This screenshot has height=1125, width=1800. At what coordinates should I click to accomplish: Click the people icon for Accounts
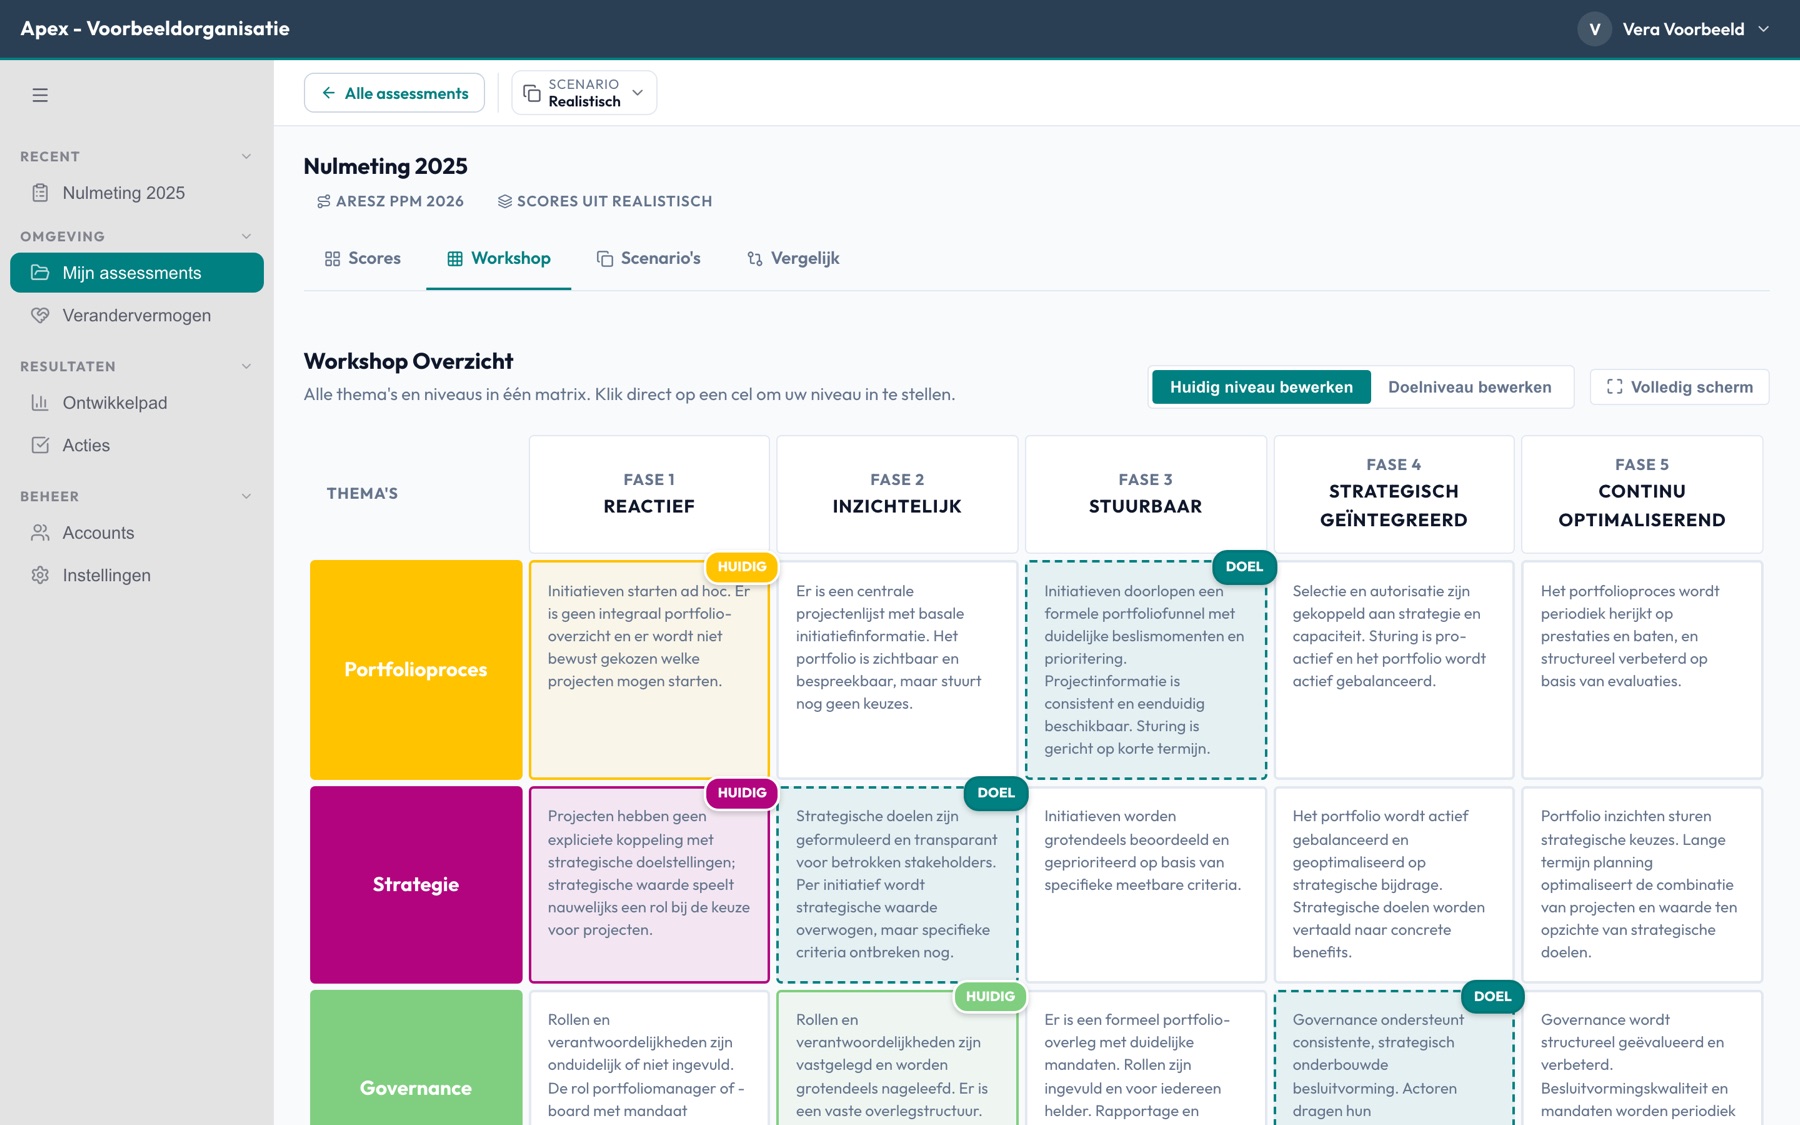[x=40, y=533]
